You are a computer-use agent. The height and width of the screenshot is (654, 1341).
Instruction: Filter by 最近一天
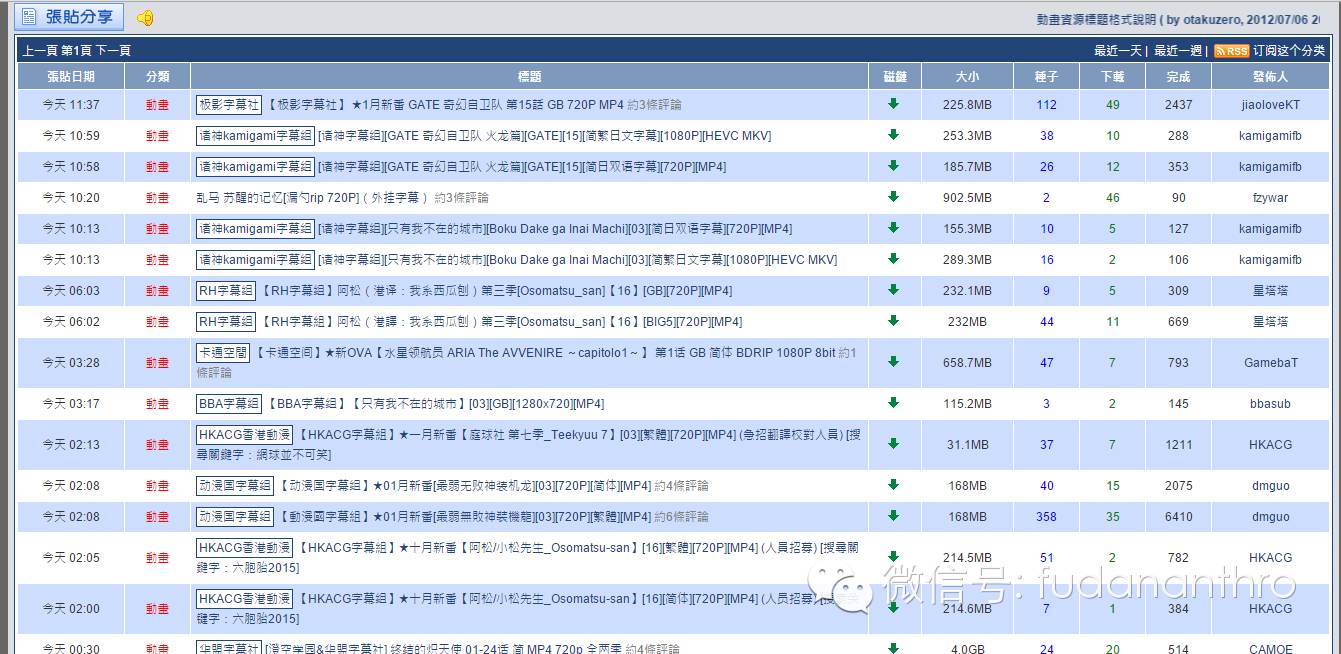point(1118,50)
